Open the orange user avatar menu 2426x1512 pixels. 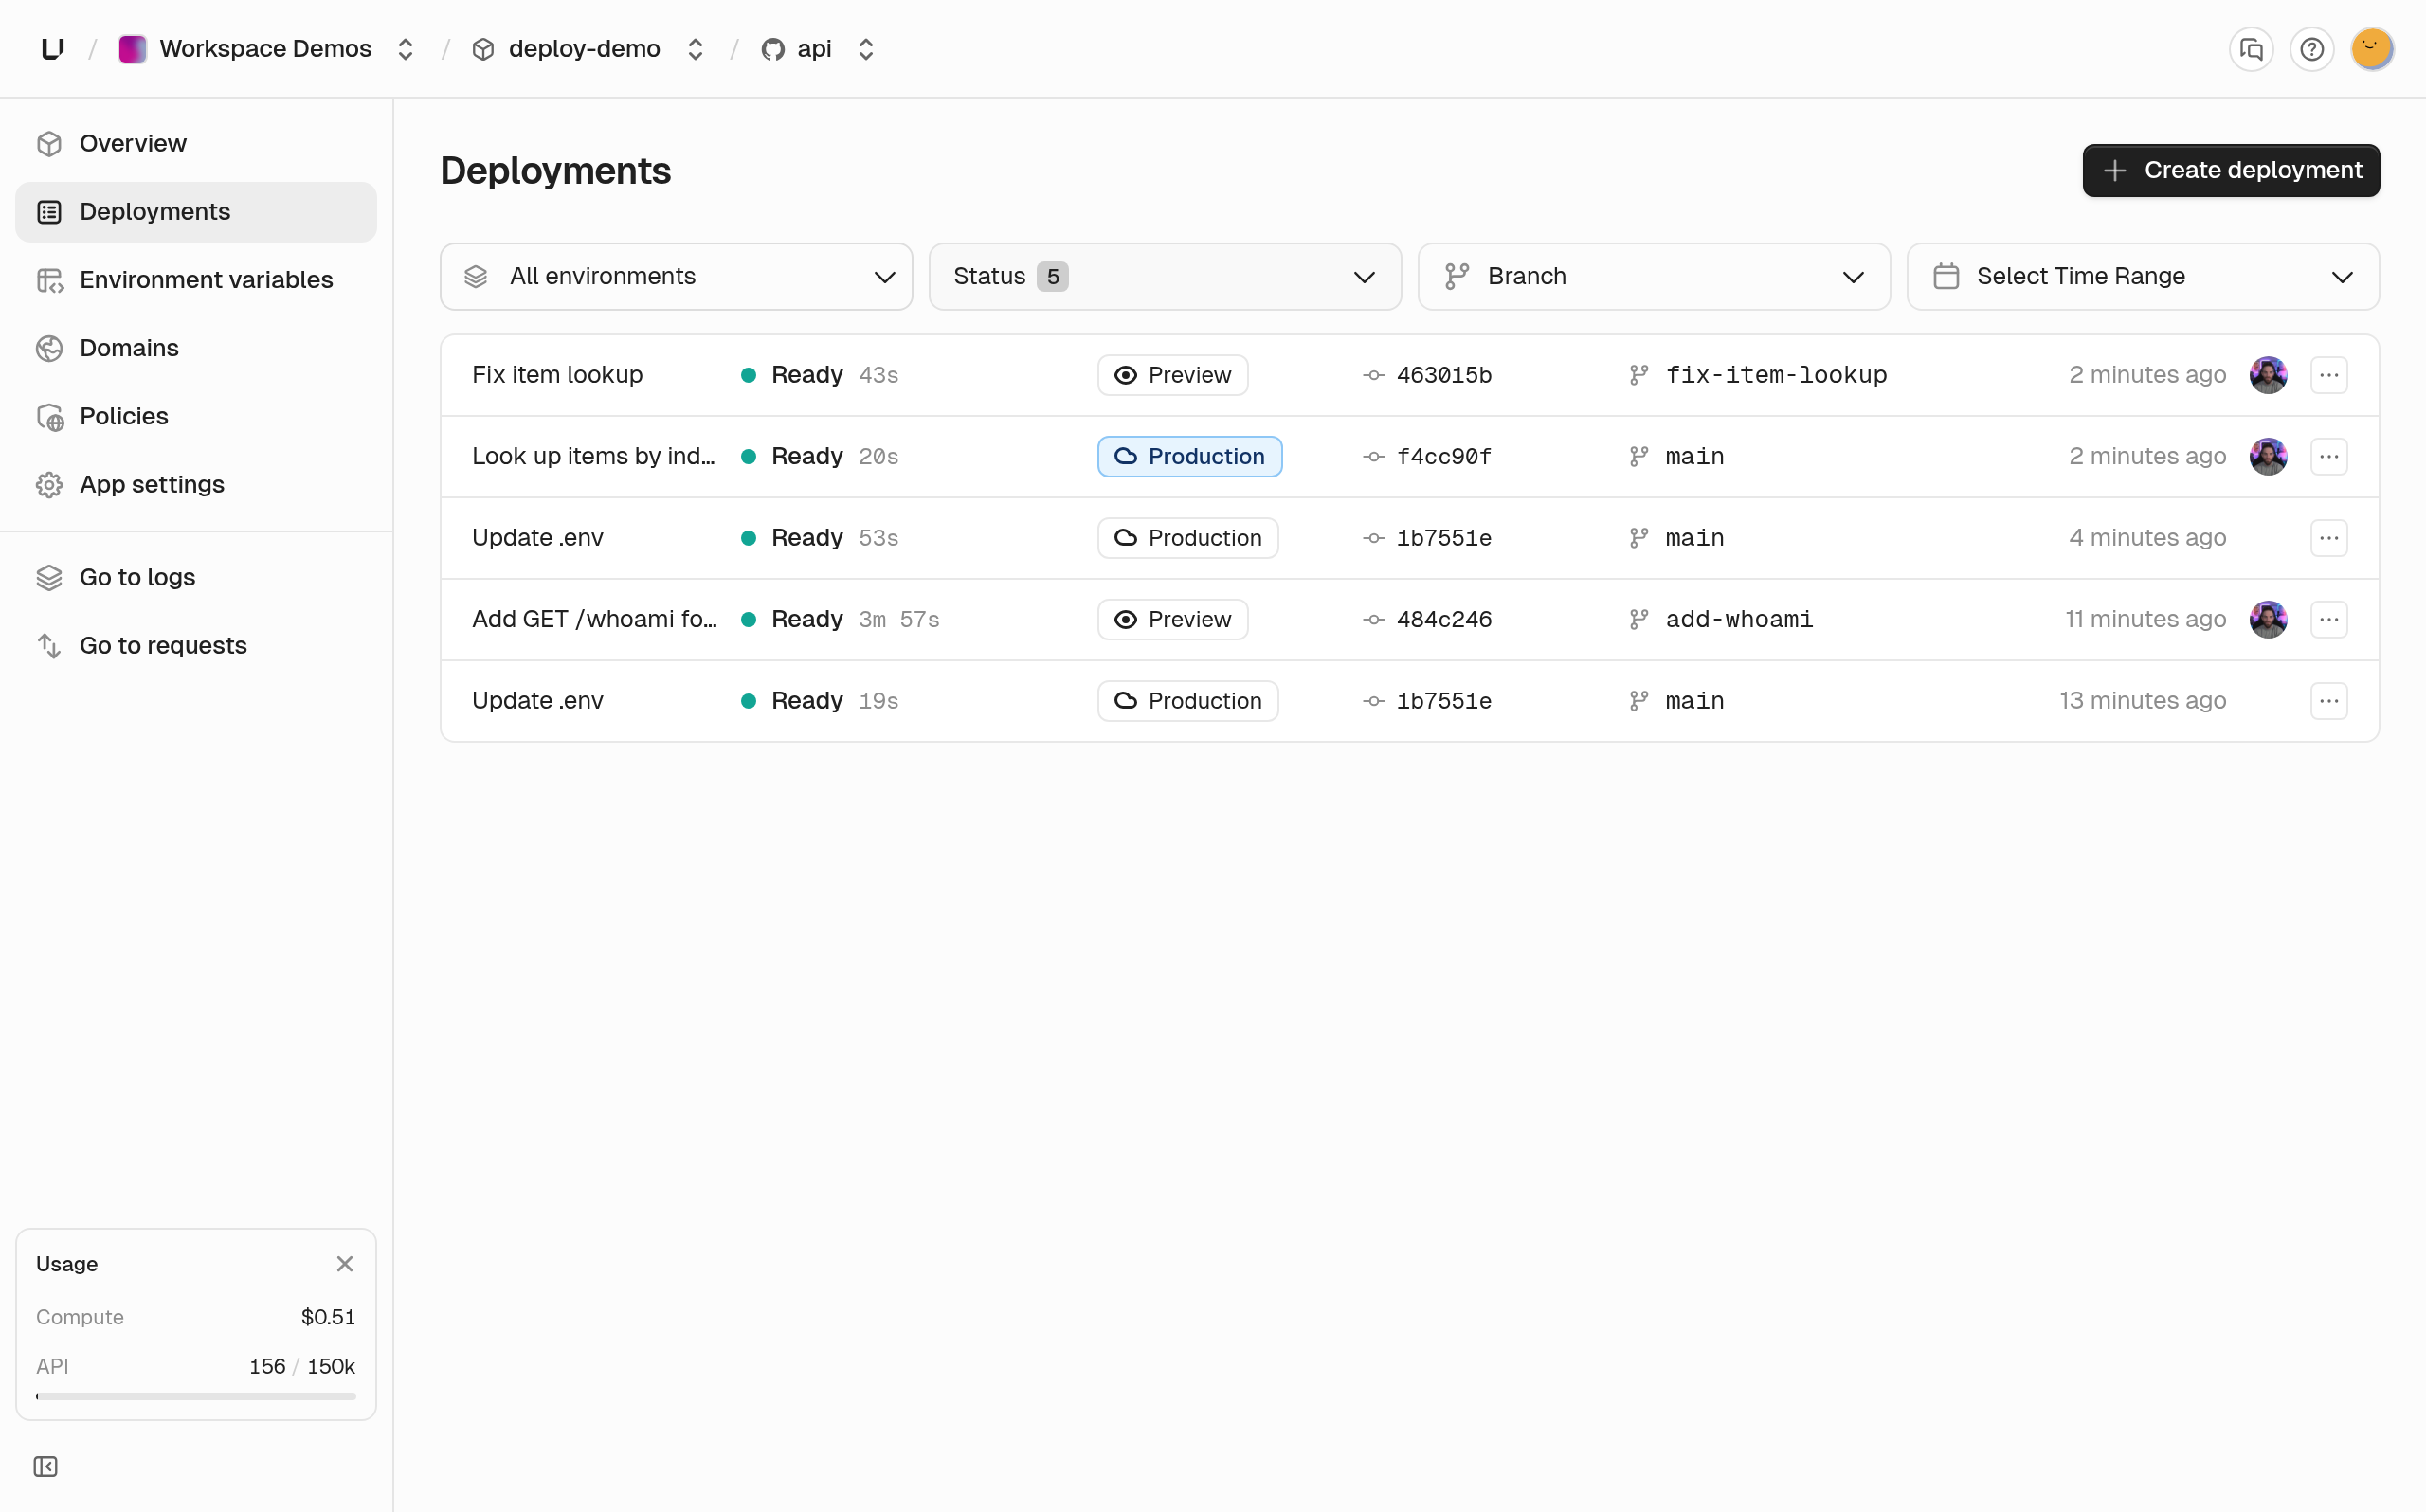tap(2372, 49)
